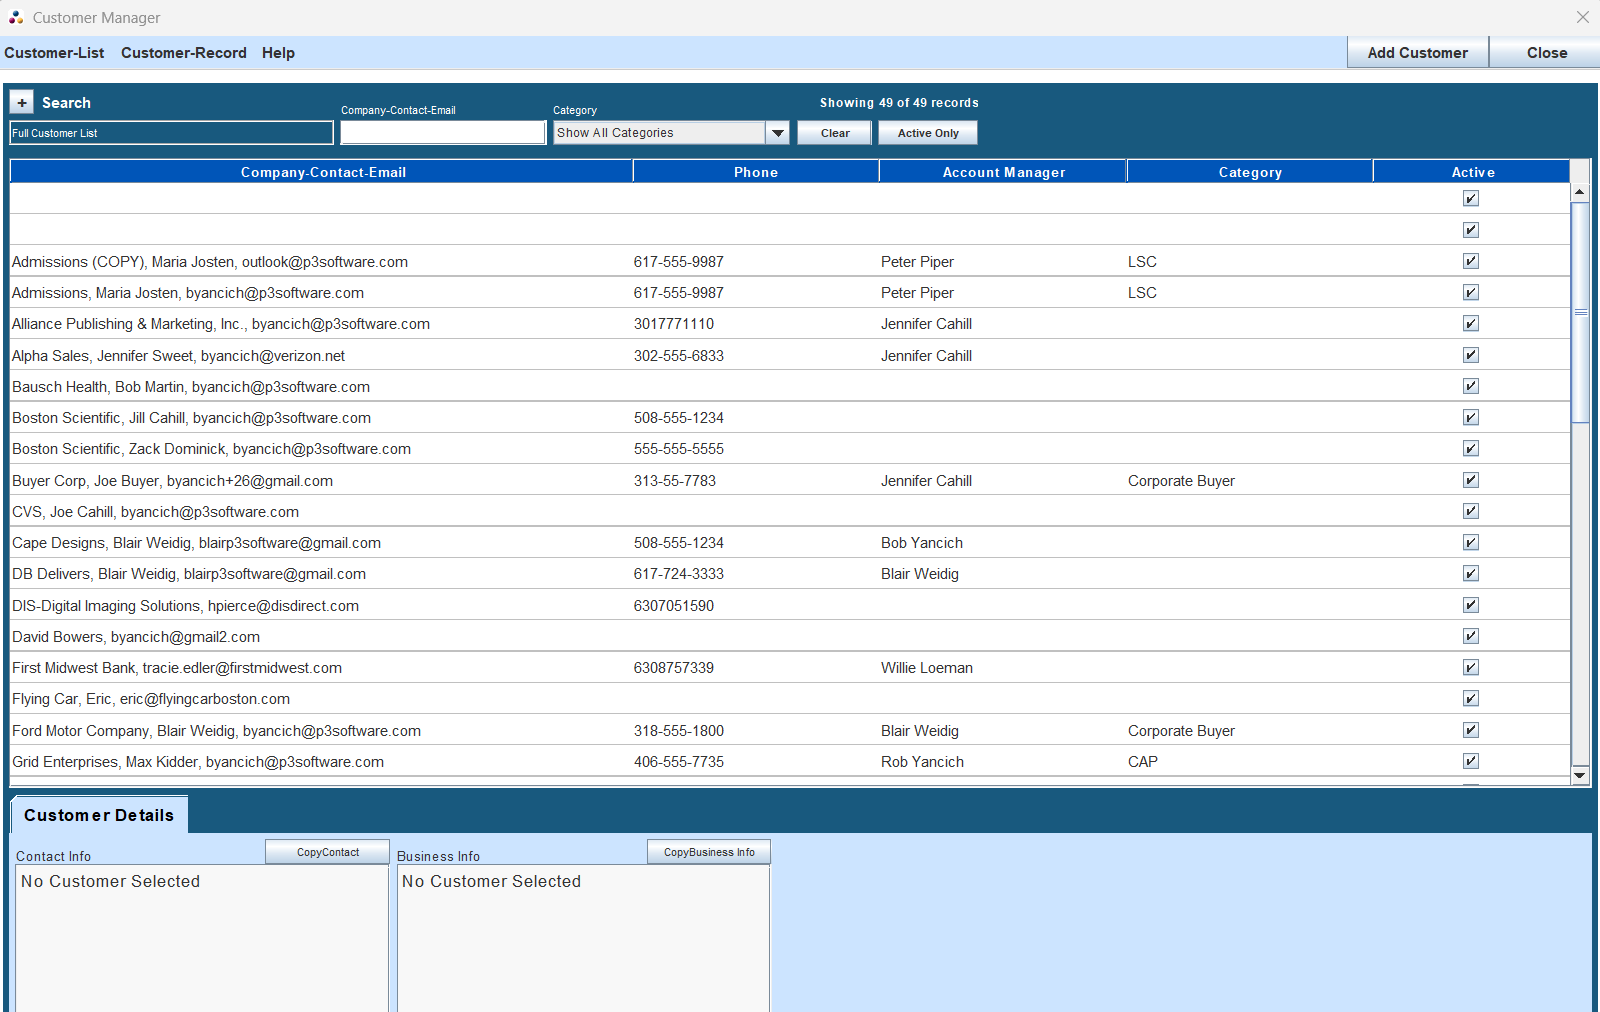
Task: Uncheck Active for Admissions, Maria Josten
Action: point(1470,292)
